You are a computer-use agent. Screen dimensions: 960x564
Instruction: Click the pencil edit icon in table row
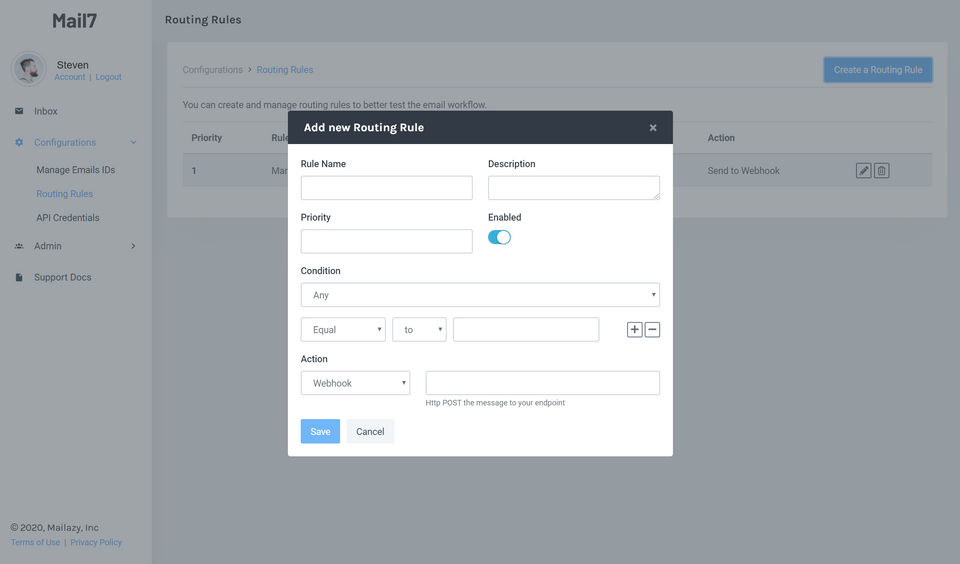coord(864,171)
